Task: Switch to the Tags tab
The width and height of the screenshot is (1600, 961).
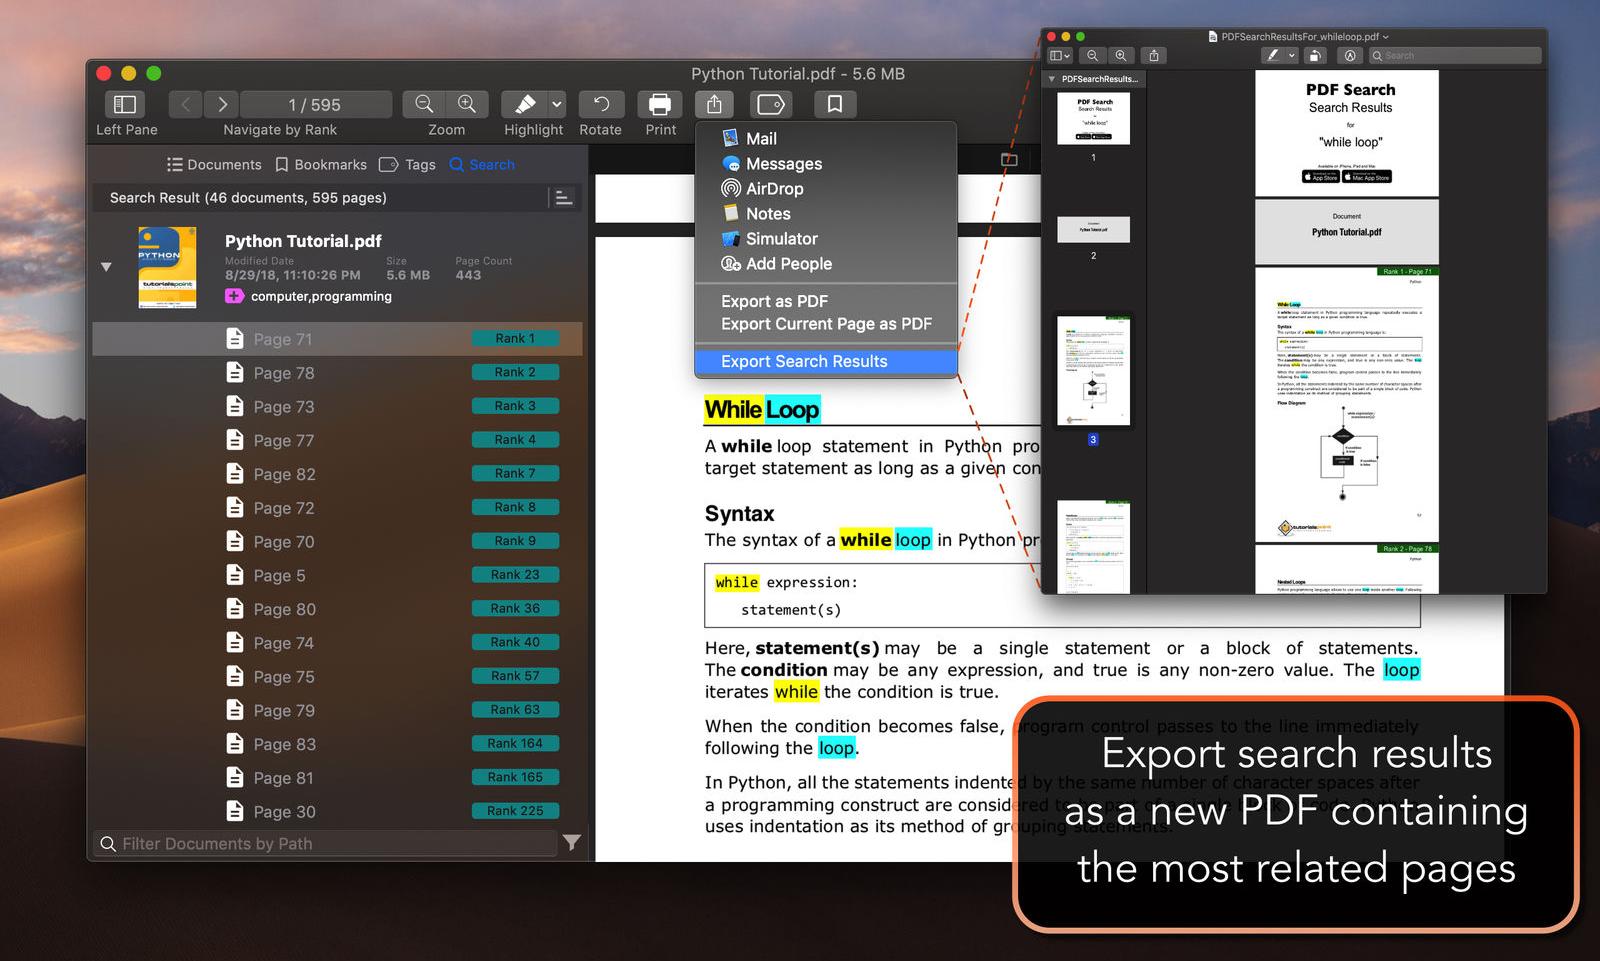Action: 408,165
